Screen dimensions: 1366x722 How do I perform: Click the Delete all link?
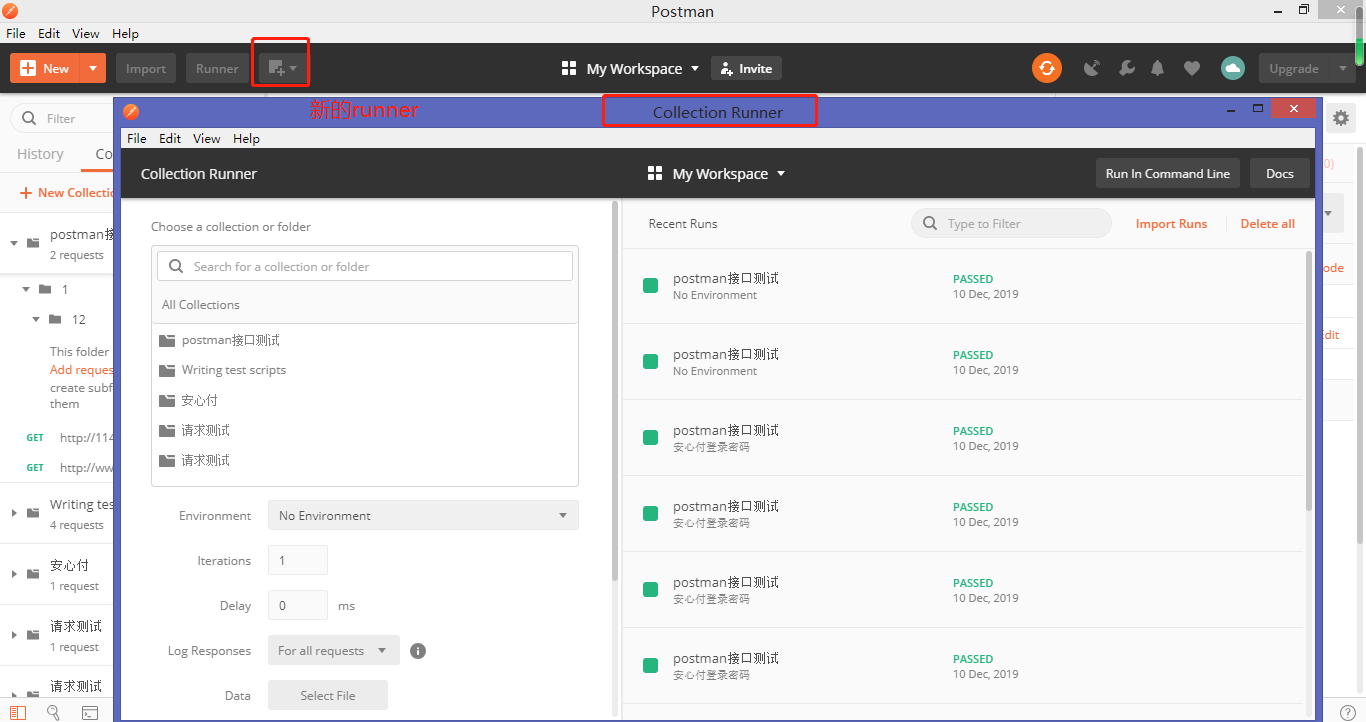(1268, 224)
